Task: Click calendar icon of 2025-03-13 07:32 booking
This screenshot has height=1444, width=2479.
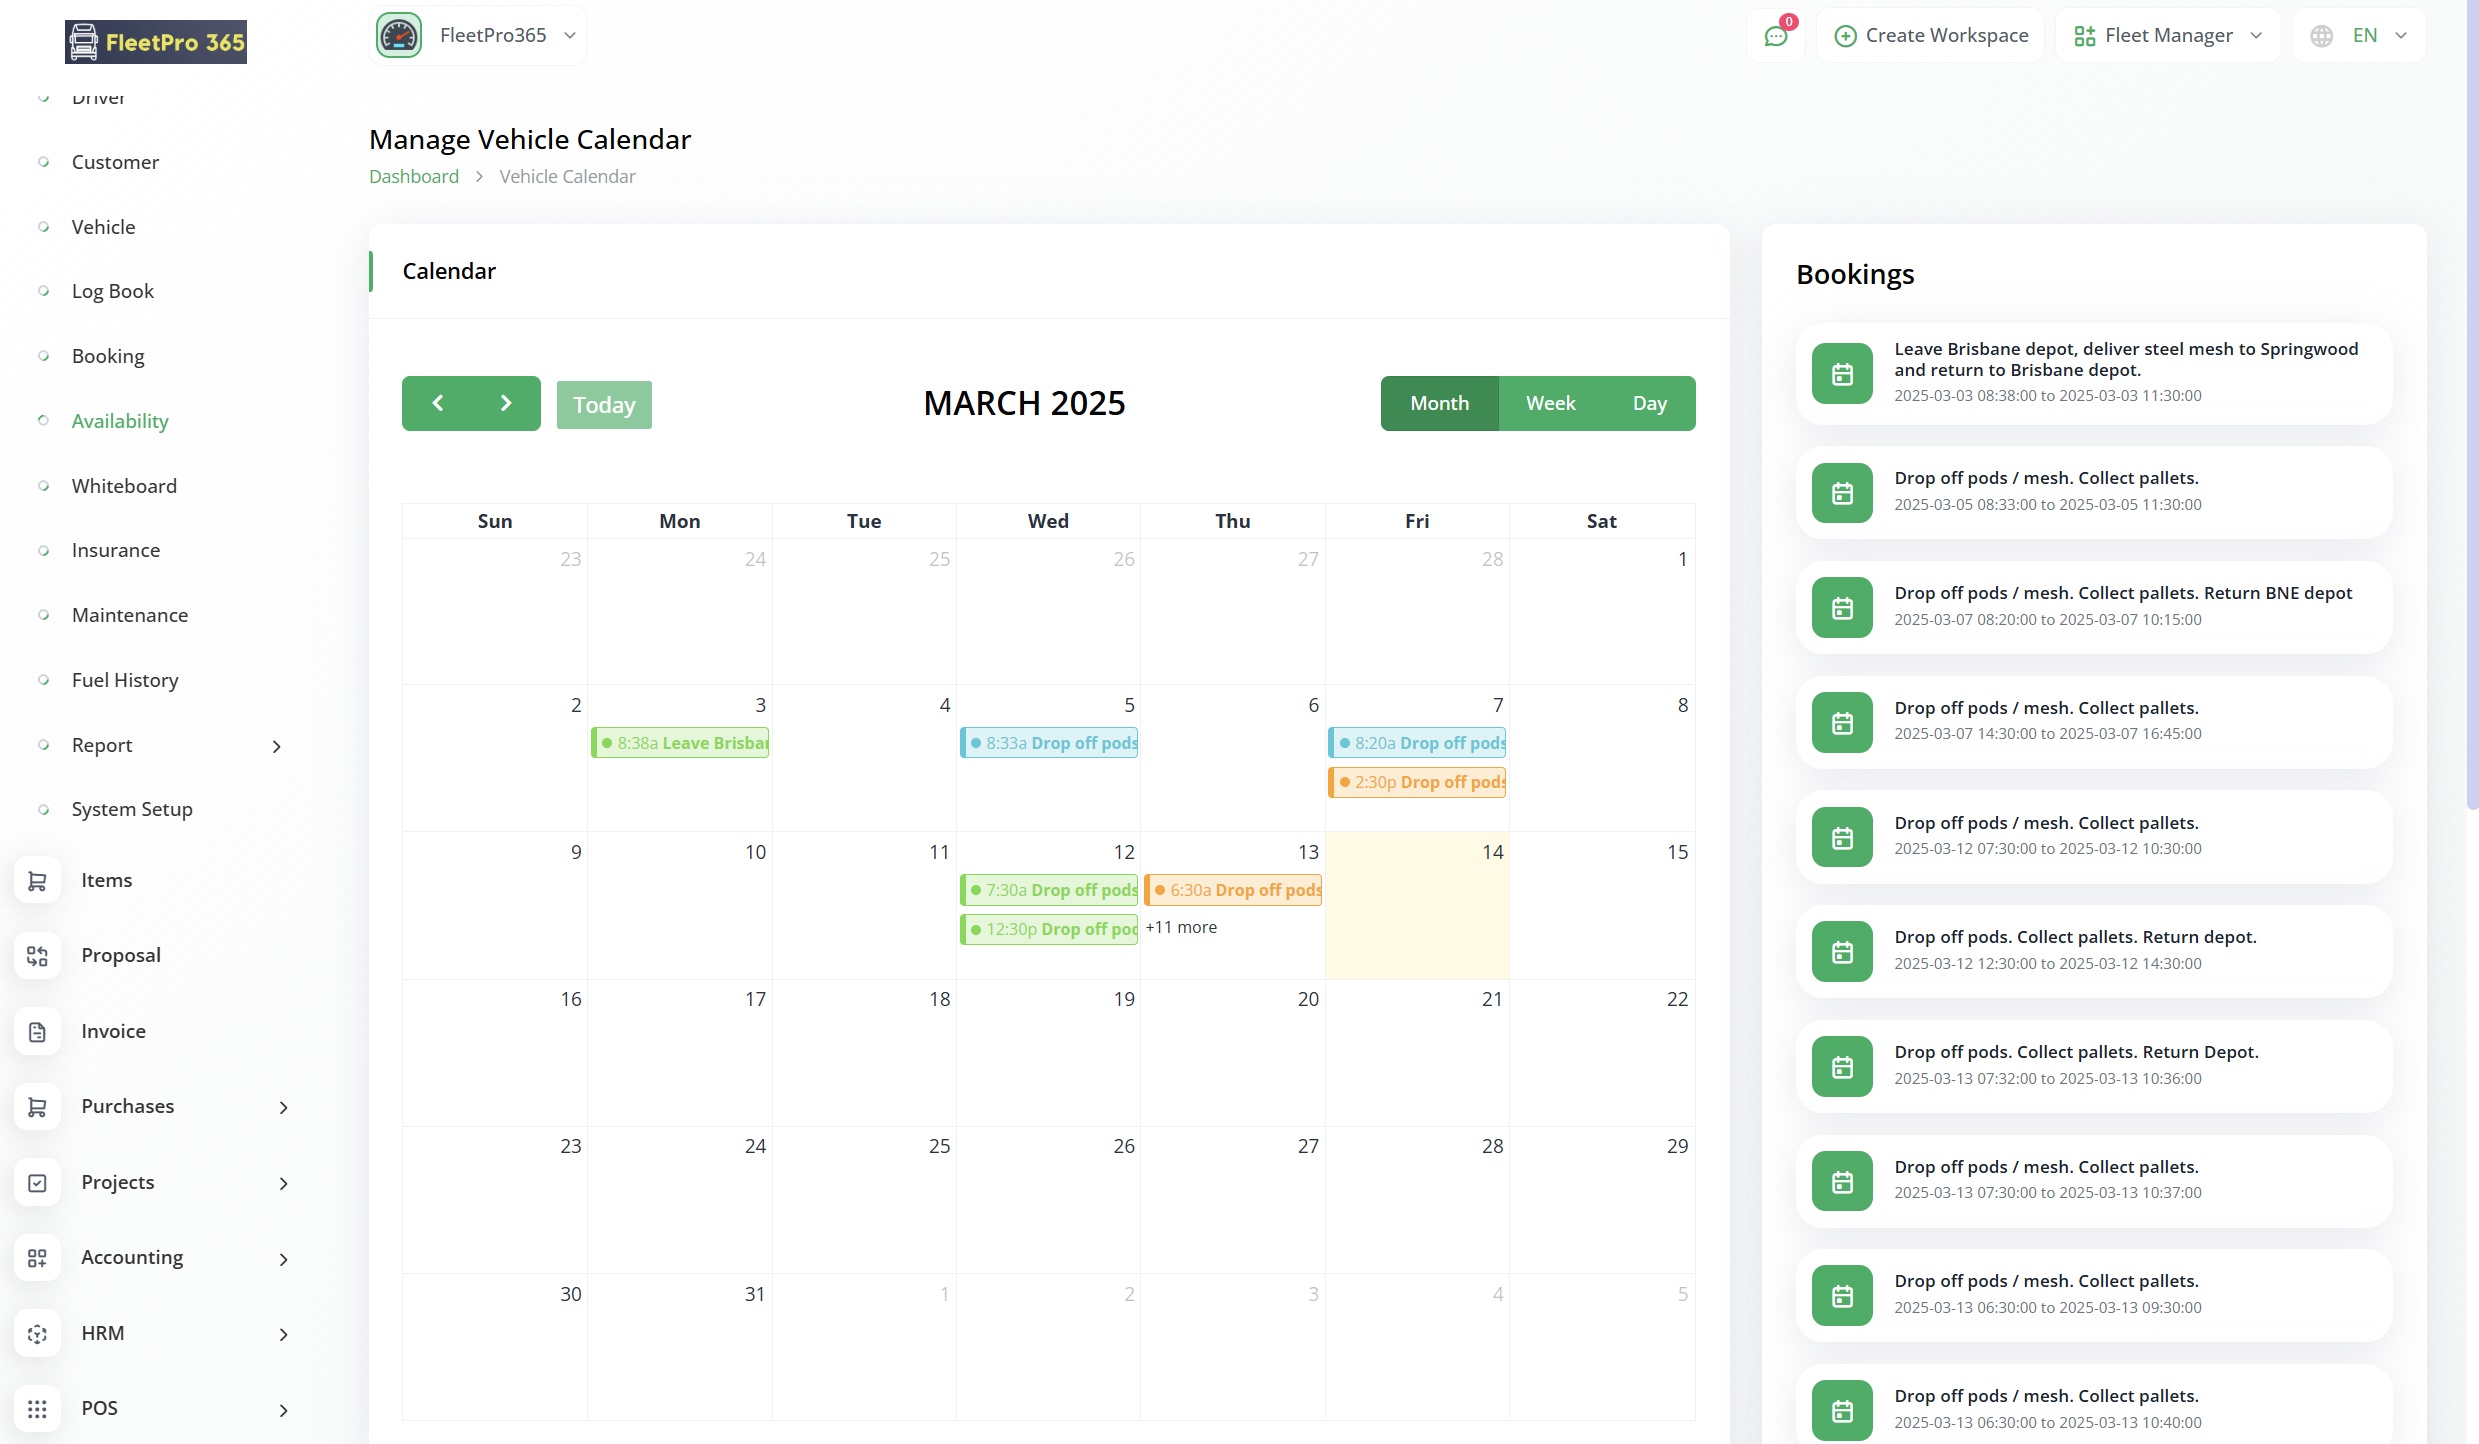Action: coord(1842,1067)
